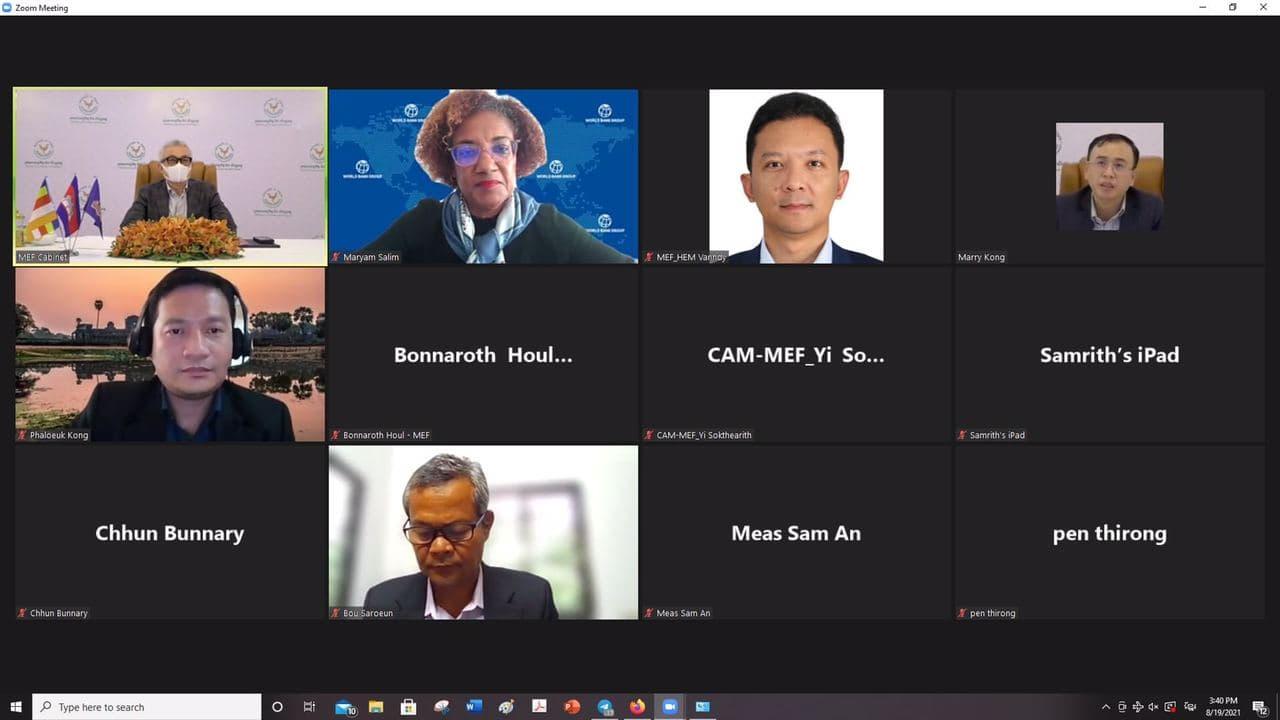Image resolution: width=1280 pixels, height=720 pixels.
Task: Open Task View on the taskbar
Action: [309, 707]
